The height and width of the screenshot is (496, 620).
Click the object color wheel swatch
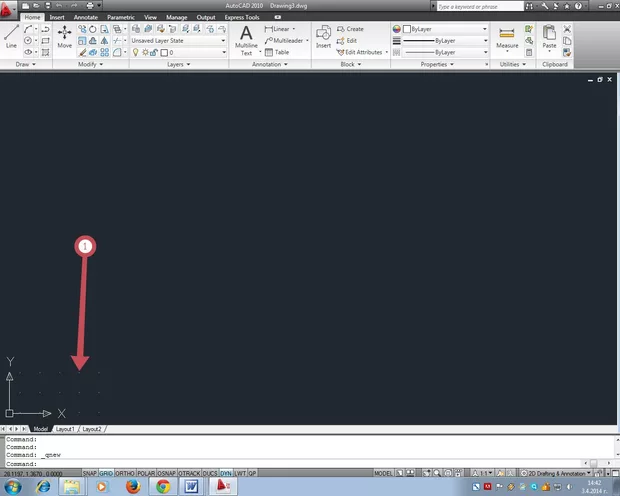397,29
